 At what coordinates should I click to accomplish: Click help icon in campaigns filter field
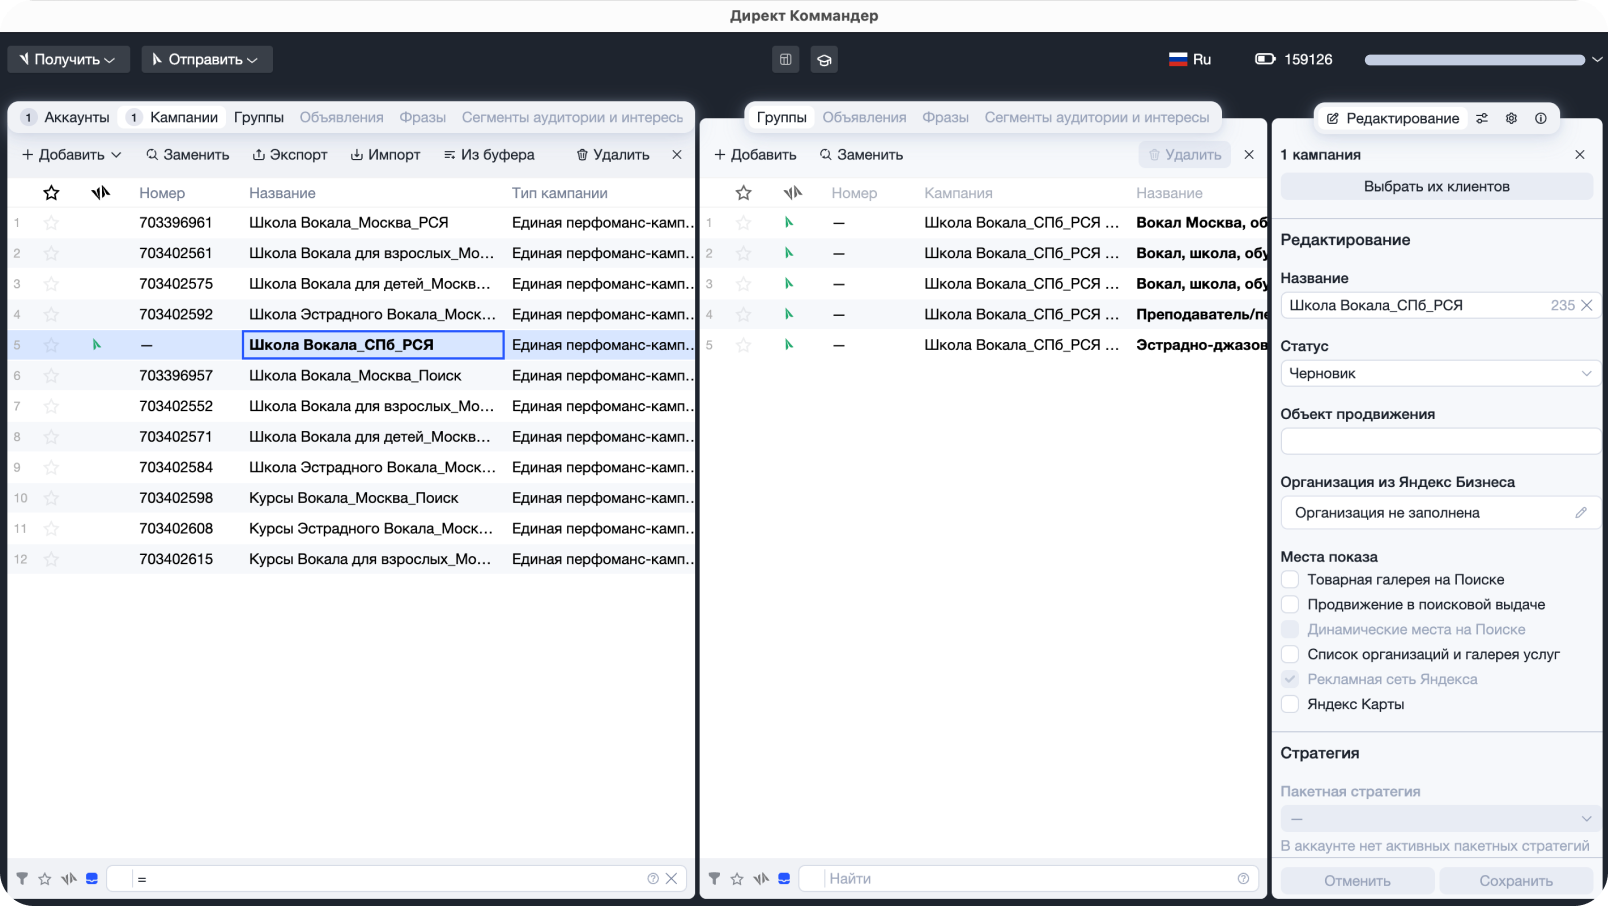point(653,879)
